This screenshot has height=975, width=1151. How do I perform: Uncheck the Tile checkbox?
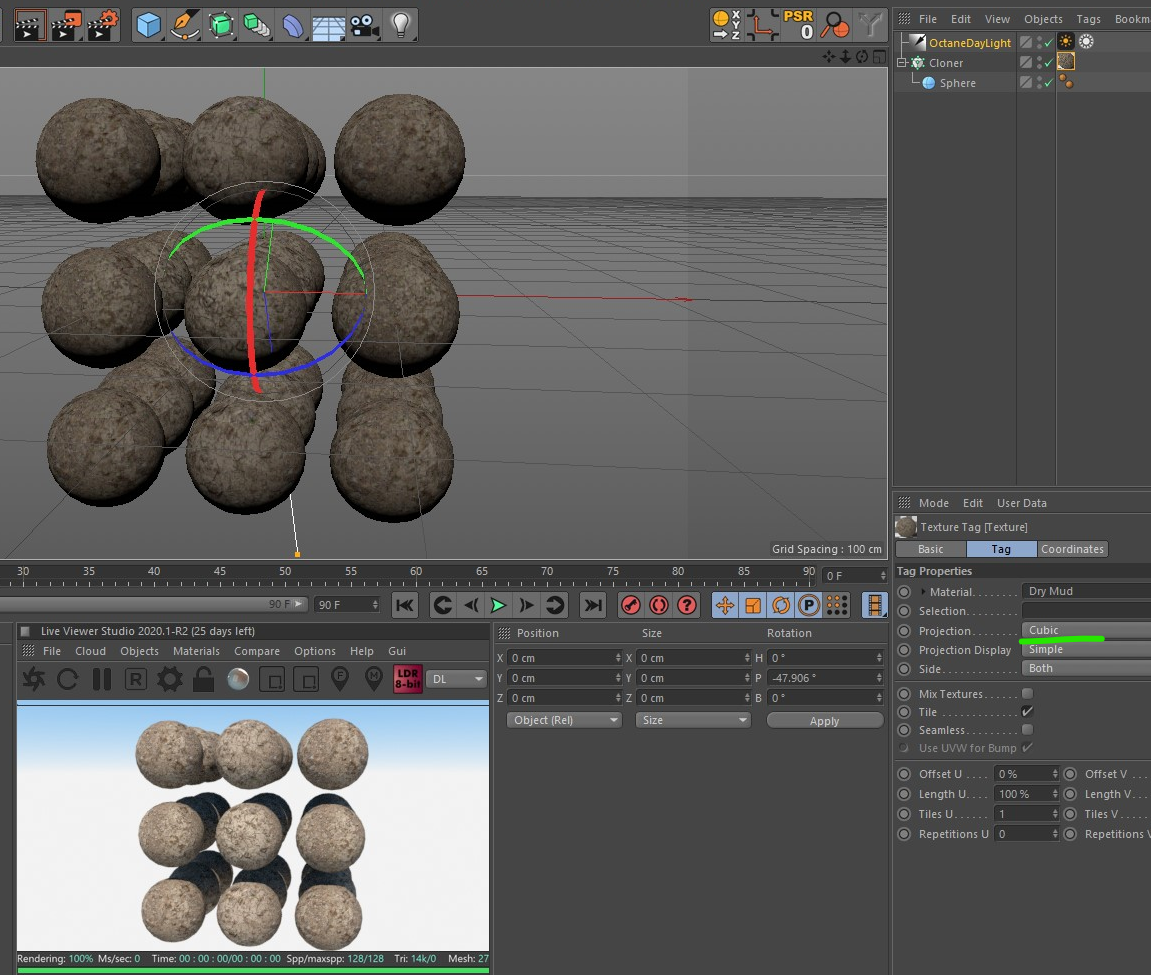(1027, 712)
